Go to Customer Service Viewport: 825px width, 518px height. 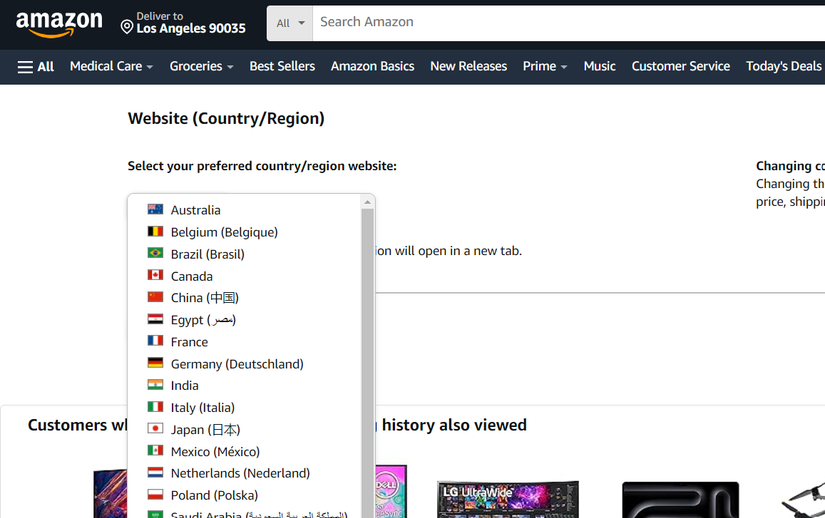click(x=680, y=67)
